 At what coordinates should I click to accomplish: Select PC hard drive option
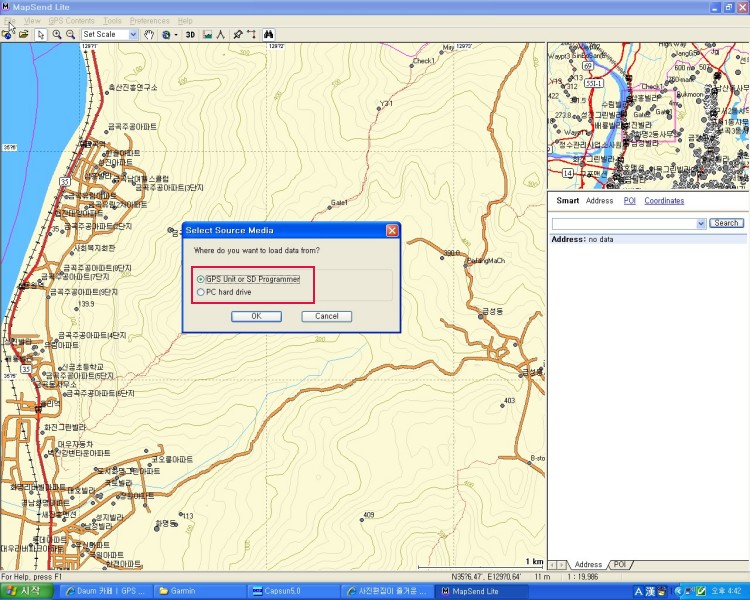pyautogui.click(x=224, y=292)
